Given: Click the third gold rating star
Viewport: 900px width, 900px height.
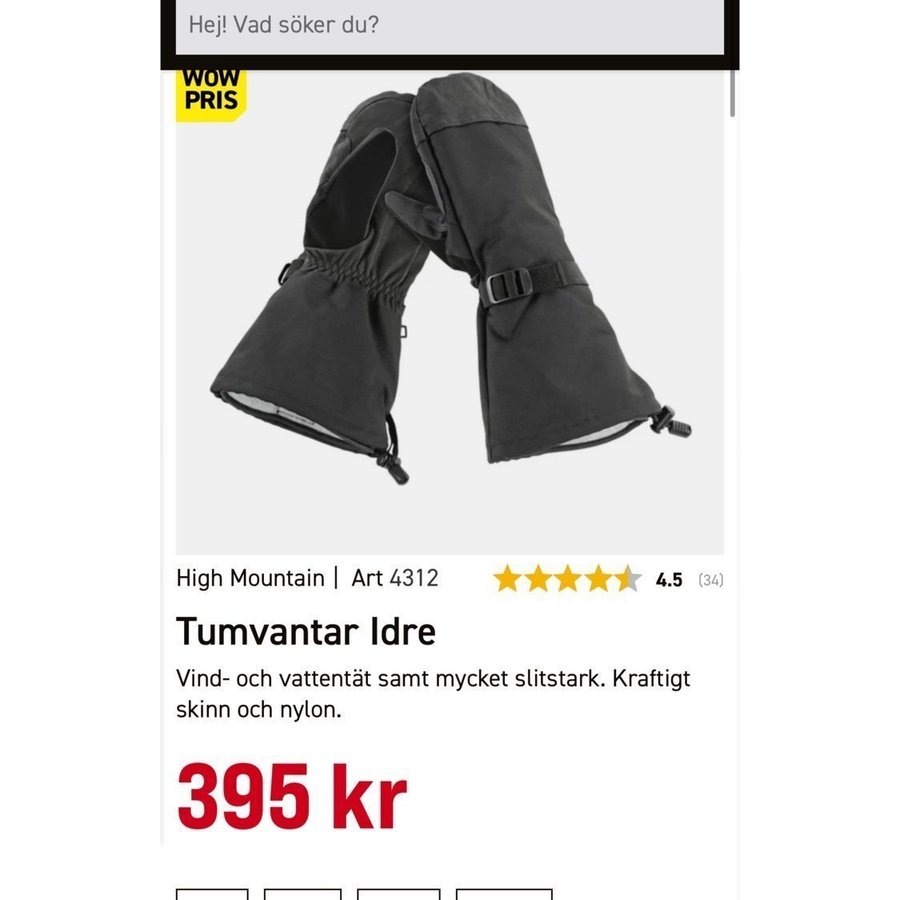Looking at the screenshot, I should [x=568, y=579].
